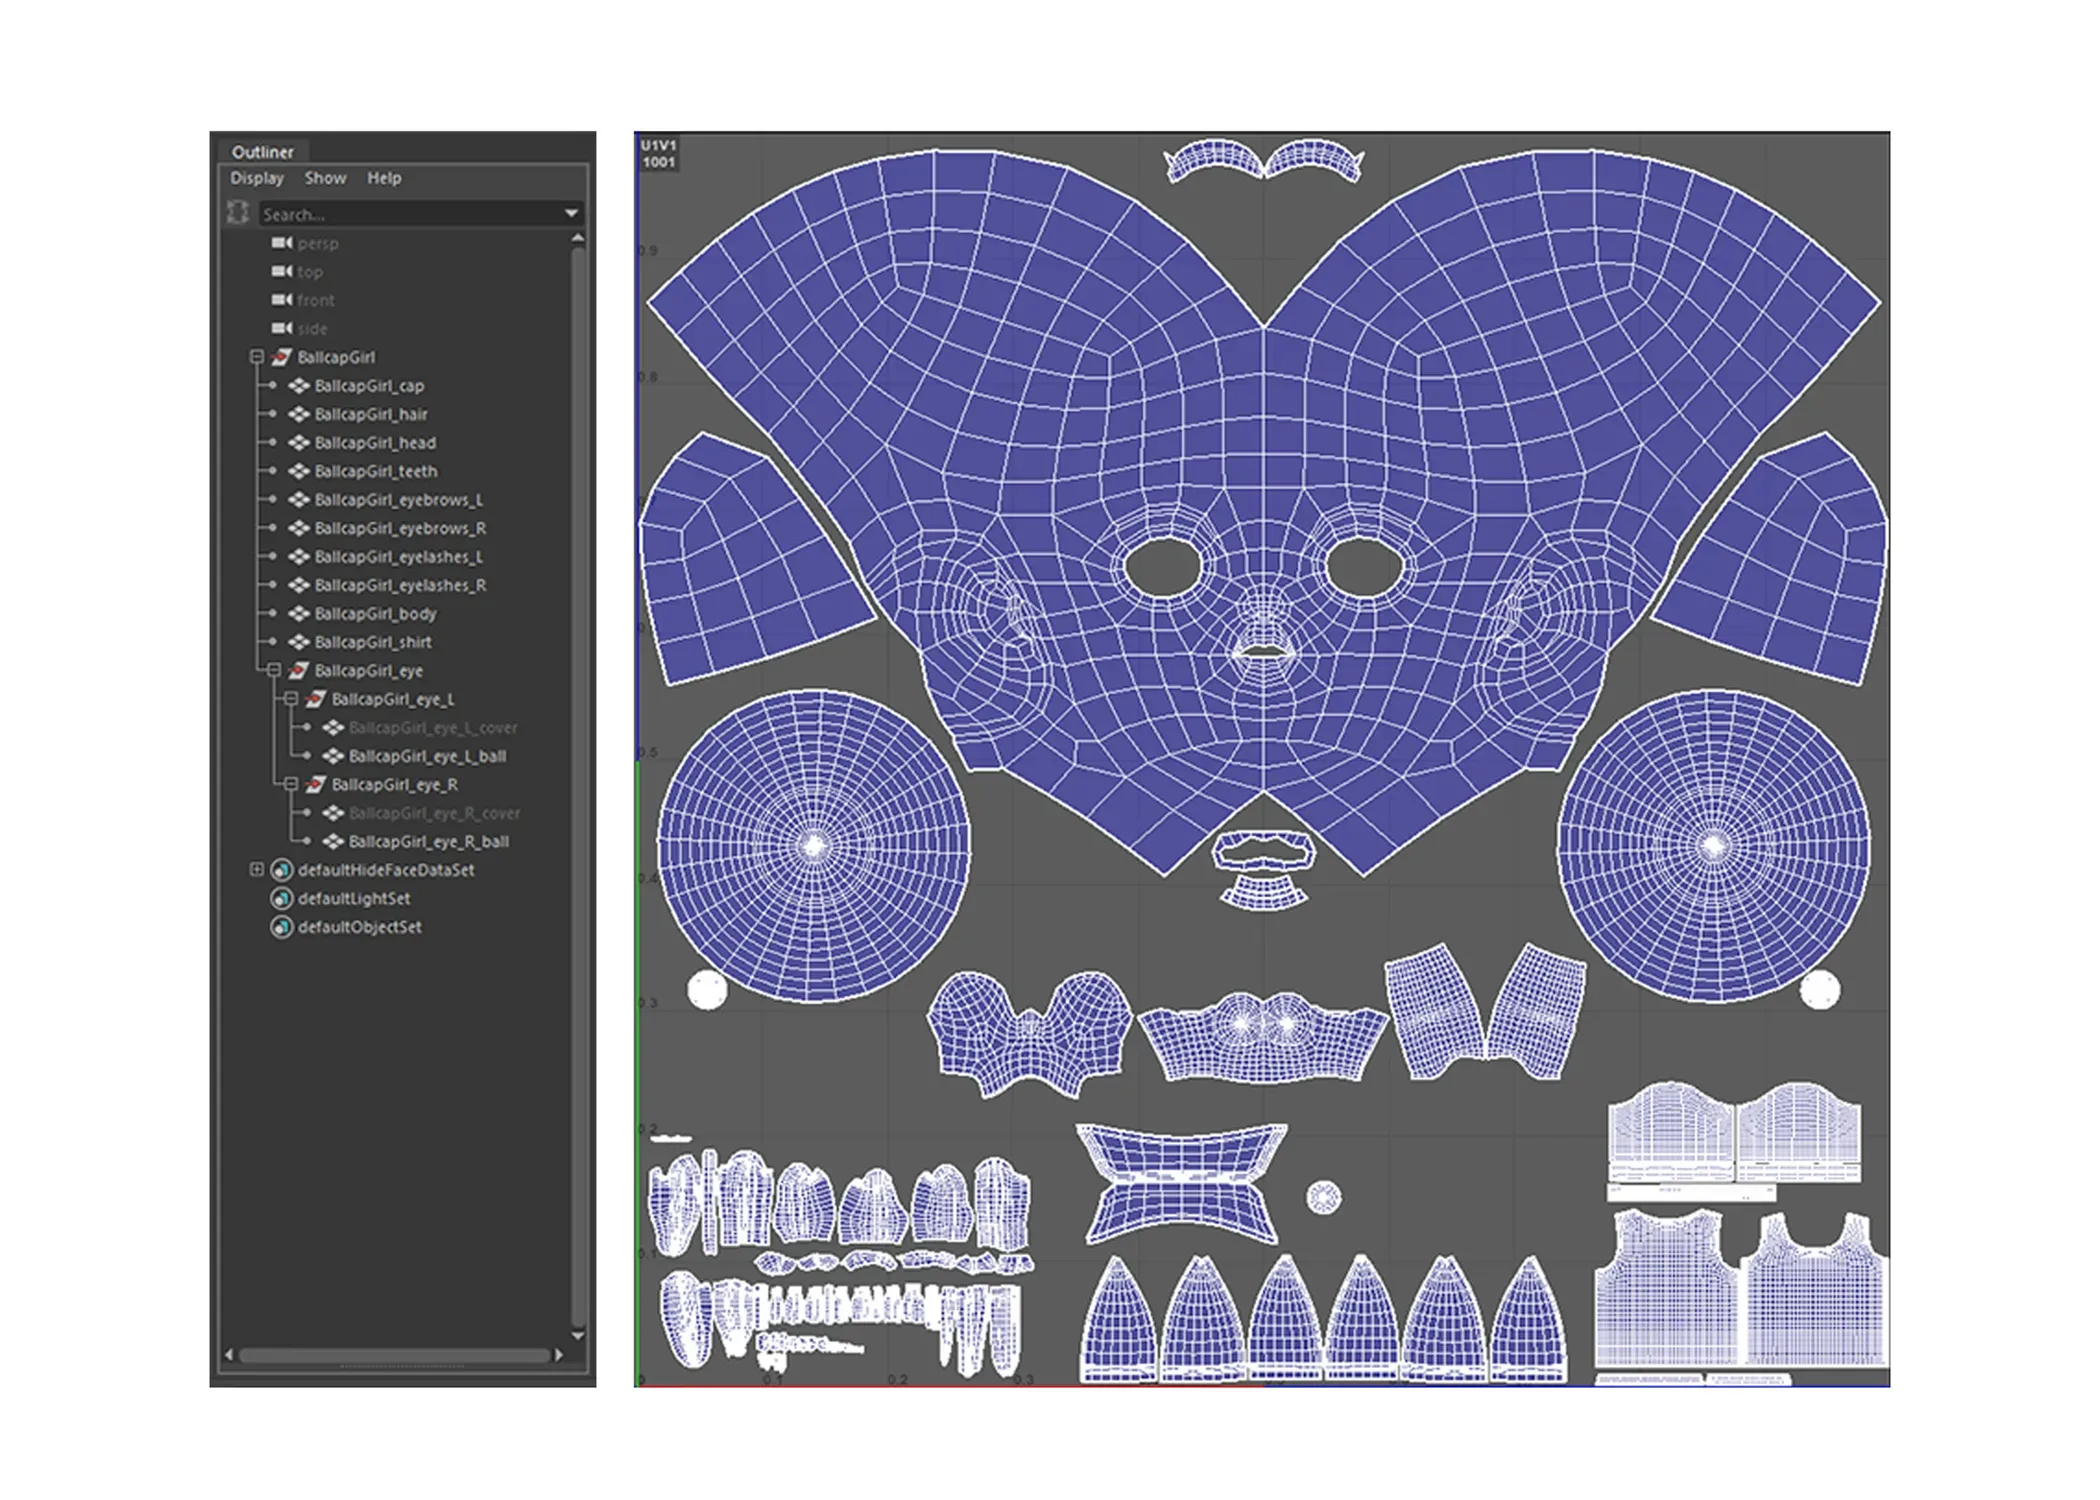Click the defaultObjectSet set icon
This screenshot has width=2100, height=1500.
click(282, 927)
